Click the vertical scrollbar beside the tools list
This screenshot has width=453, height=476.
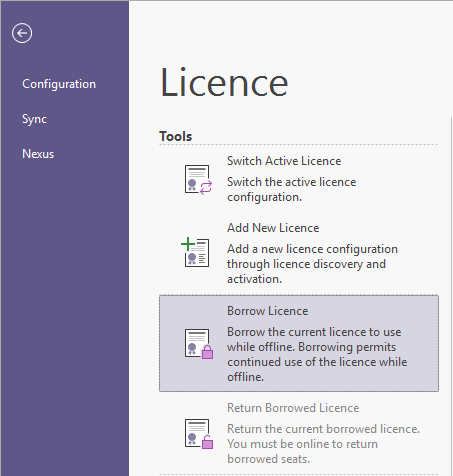451,296
